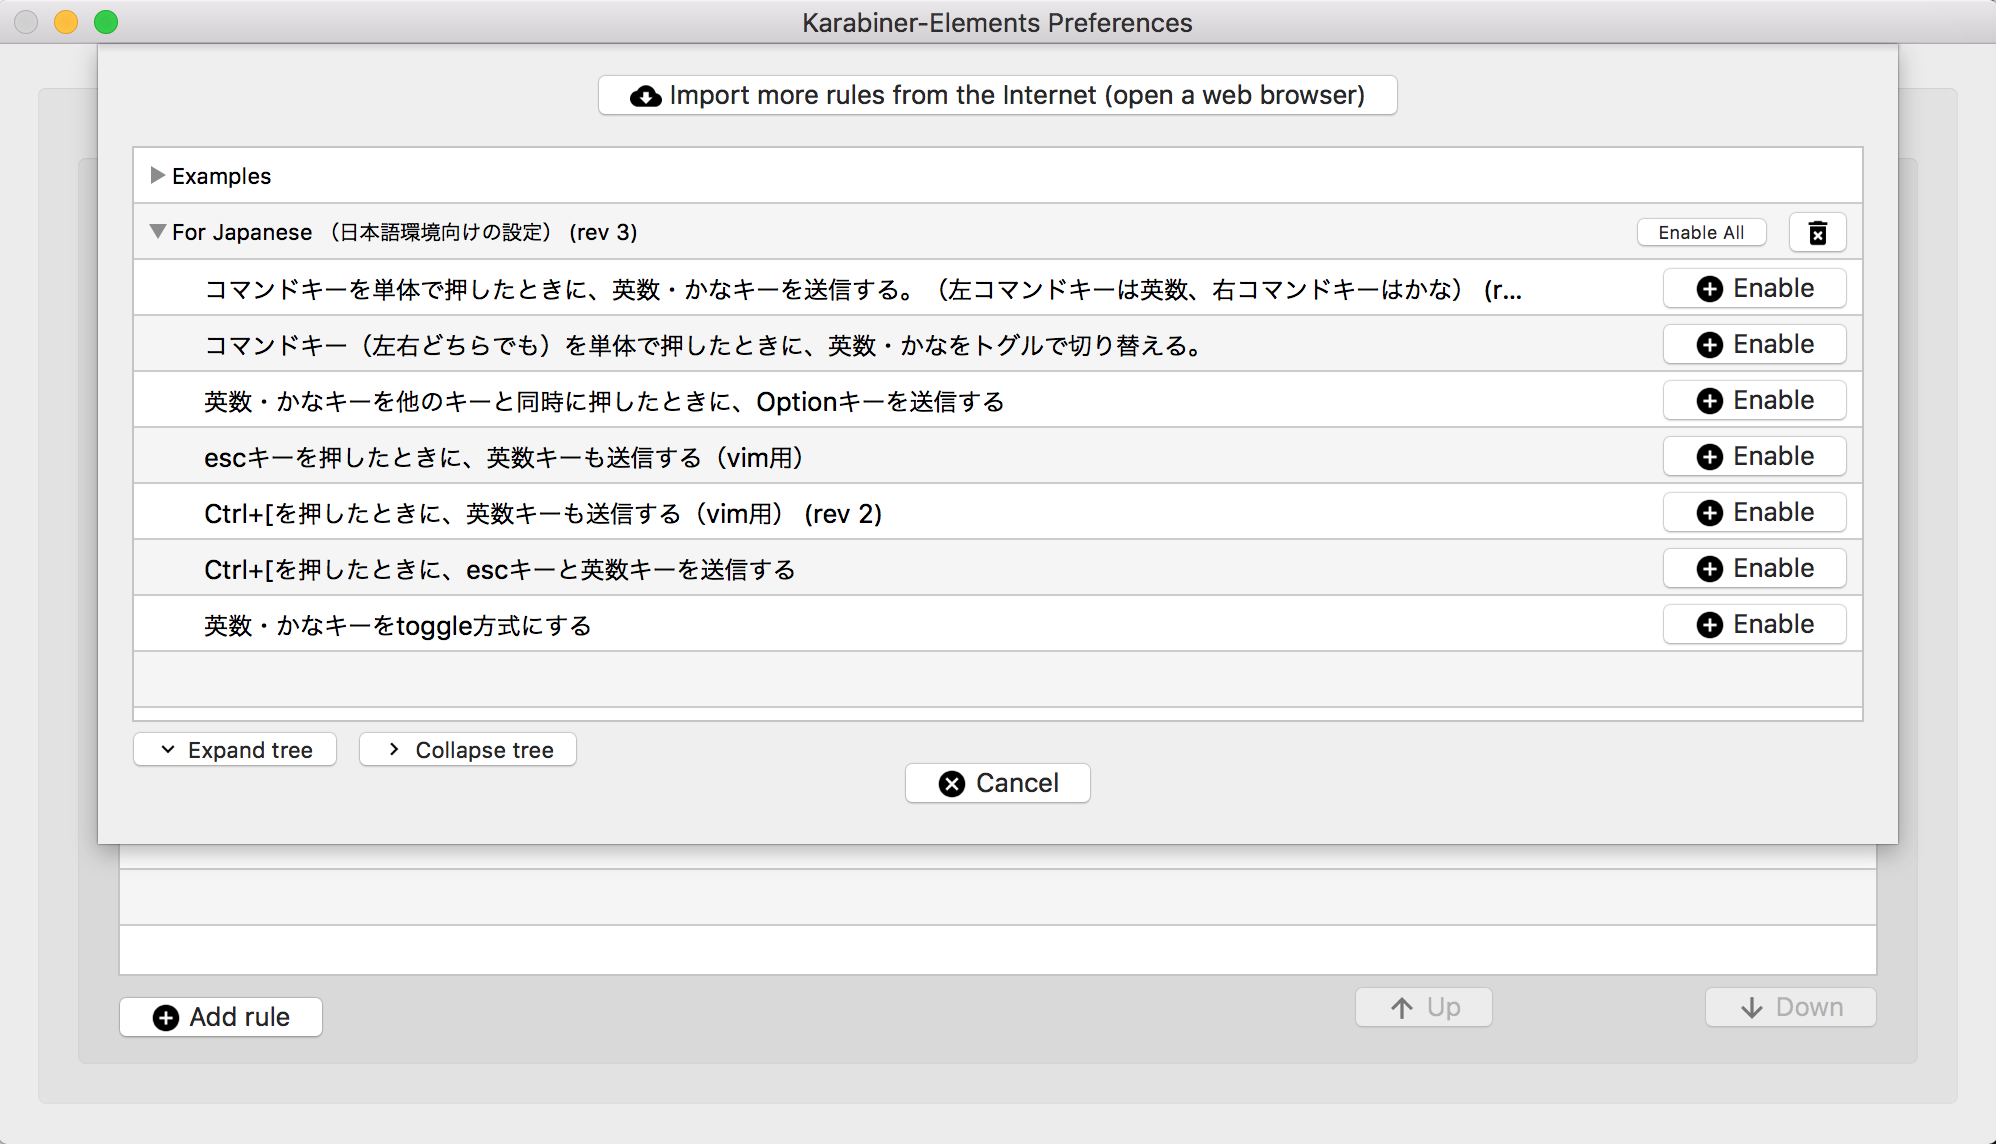1996x1144 pixels.
Task: Click the plus icon on the escキー rule's Enable button
Action: tap(1709, 456)
